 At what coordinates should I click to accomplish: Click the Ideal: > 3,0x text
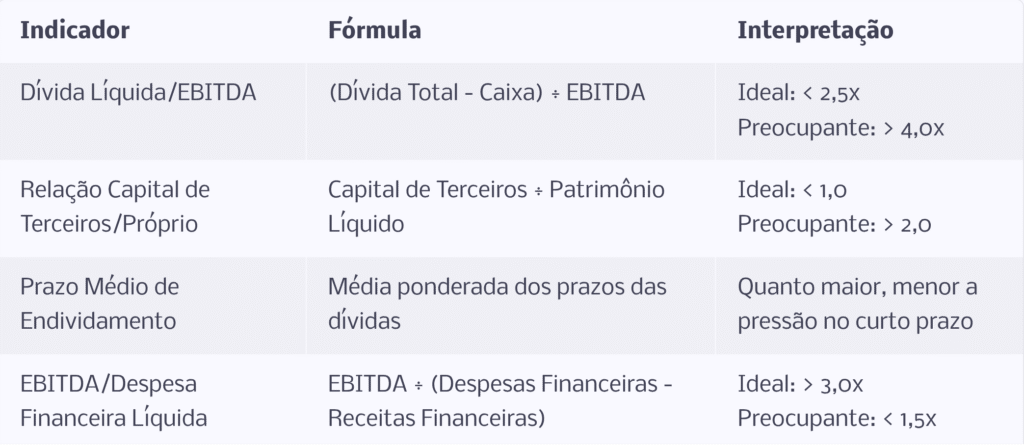pos(801,385)
